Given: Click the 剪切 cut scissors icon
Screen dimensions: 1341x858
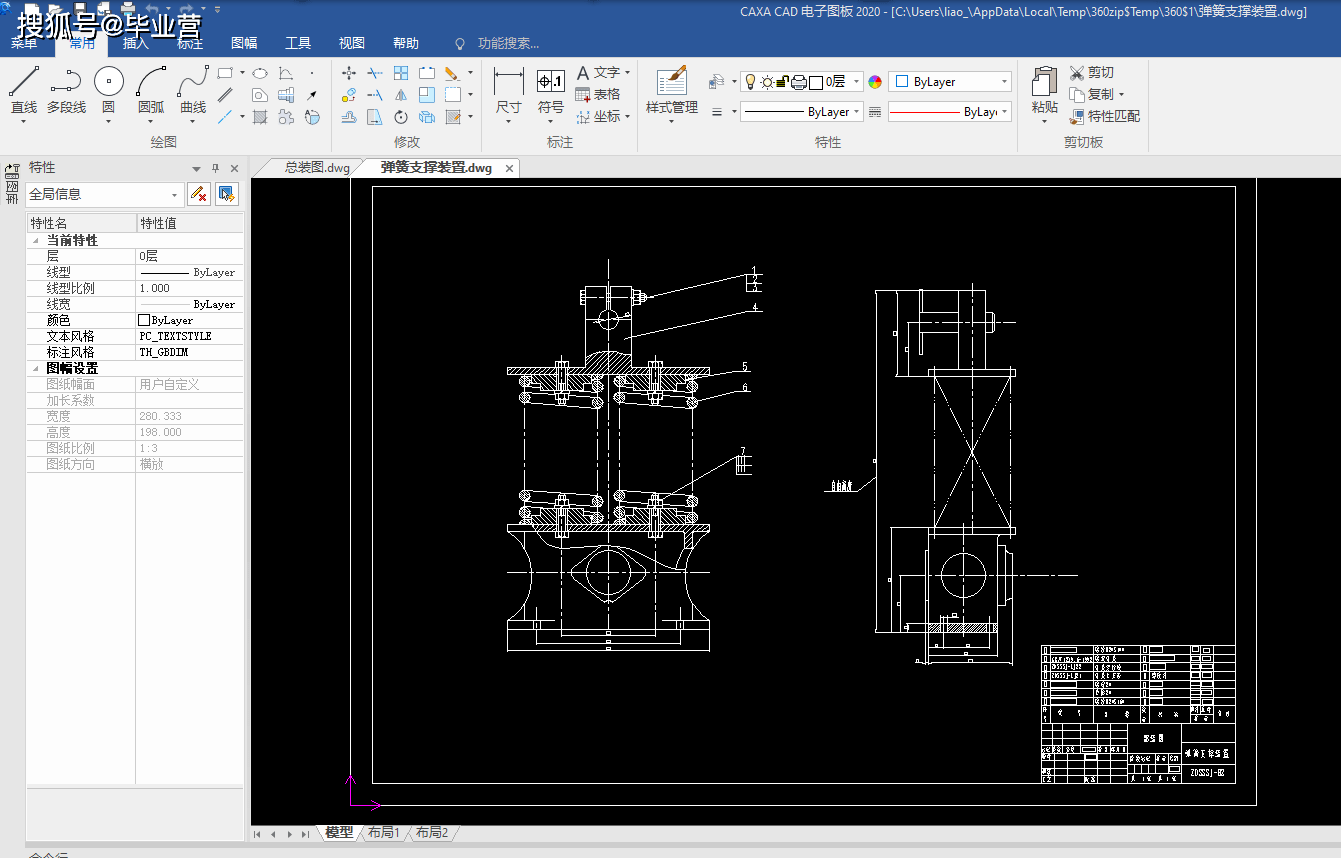Looking at the screenshot, I should 1077,73.
